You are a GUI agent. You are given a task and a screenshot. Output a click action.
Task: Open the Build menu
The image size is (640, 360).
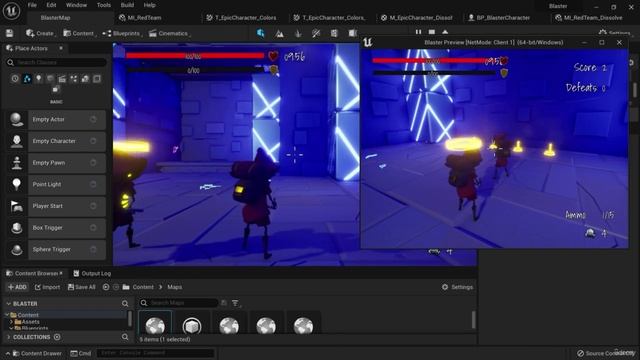(127, 5)
